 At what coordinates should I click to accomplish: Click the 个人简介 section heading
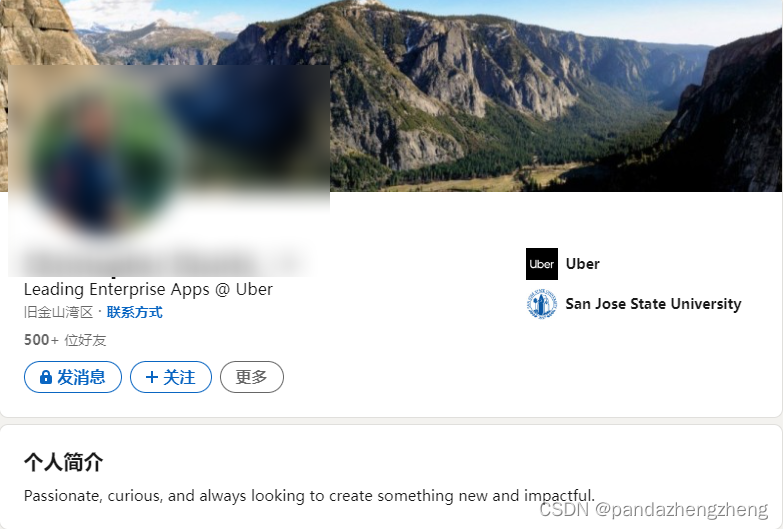(63, 462)
